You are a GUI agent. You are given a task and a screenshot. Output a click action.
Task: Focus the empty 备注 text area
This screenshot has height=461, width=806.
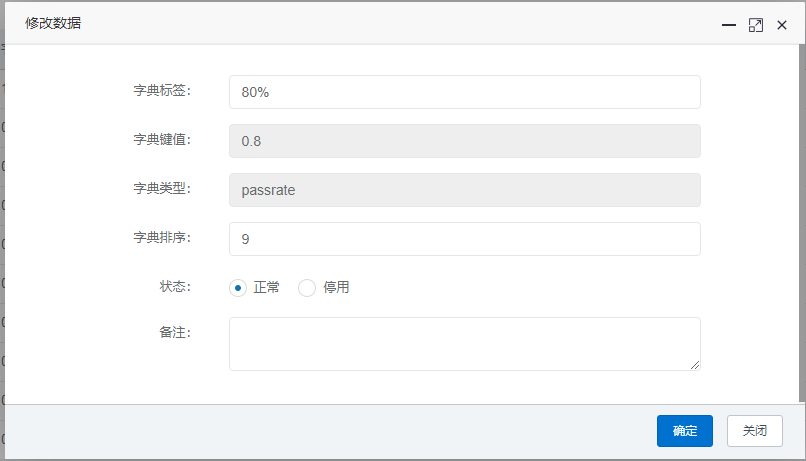(465, 344)
